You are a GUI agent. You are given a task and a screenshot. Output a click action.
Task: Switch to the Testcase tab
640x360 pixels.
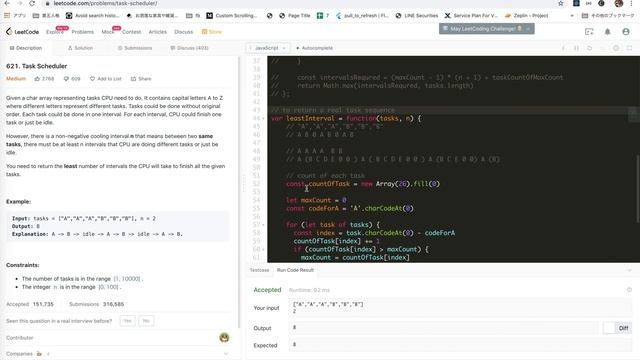[259, 270]
